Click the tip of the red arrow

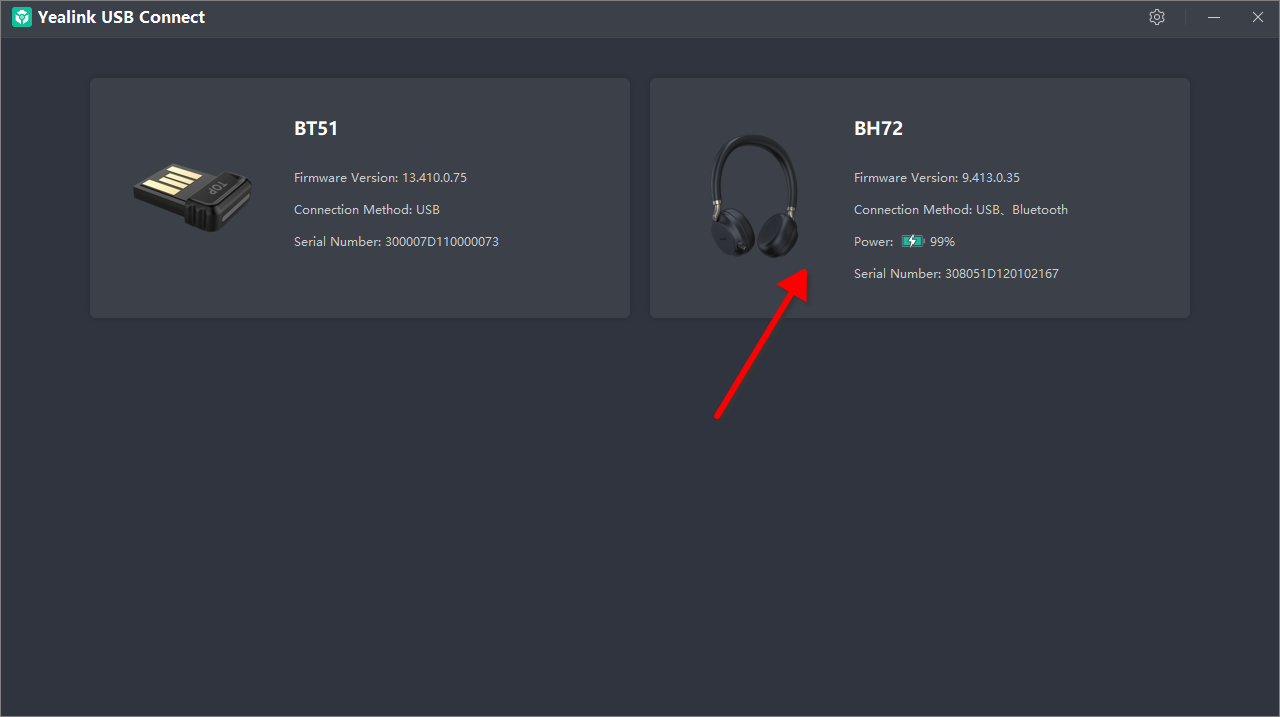pos(805,271)
